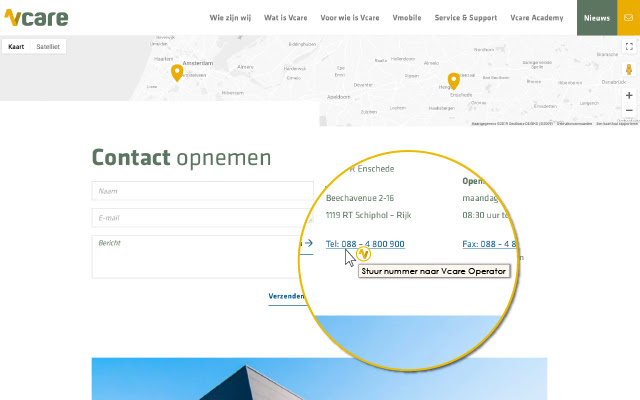Zoom in on the map
The image size is (640, 400).
pos(628,95)
